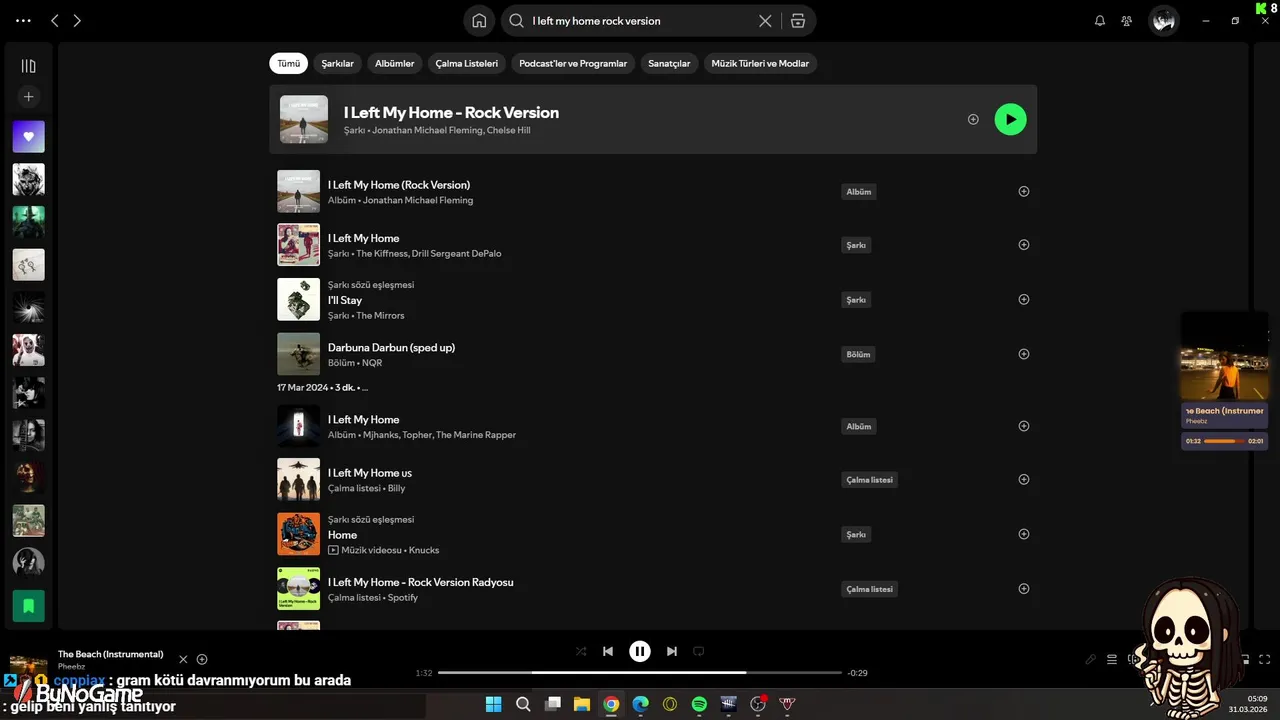Go forward with the right arrow

77,20
